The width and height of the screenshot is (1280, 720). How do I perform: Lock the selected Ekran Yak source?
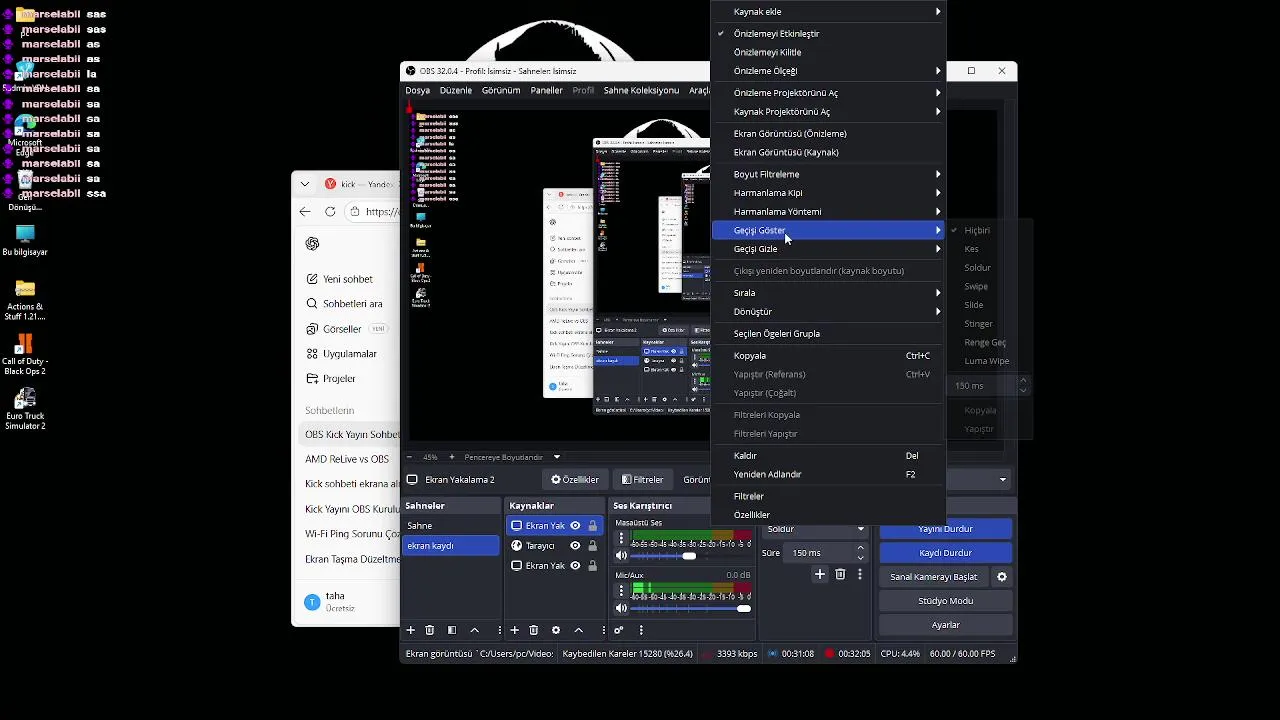click(593, 526)
